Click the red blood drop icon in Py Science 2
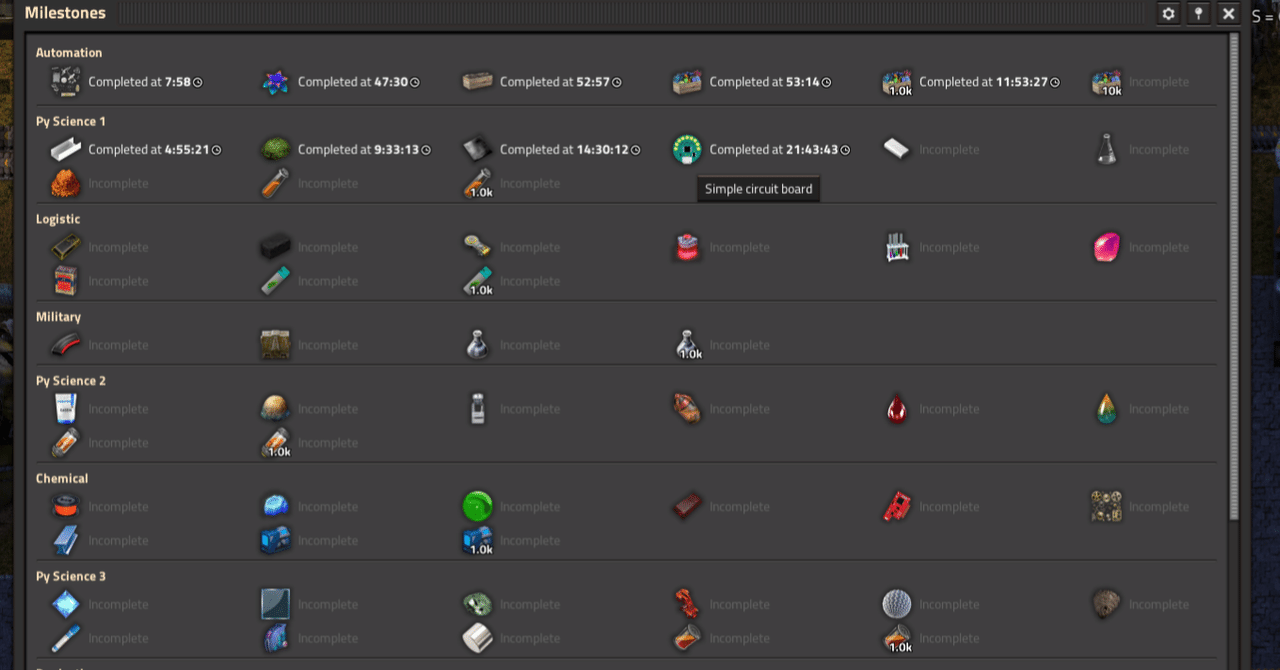1280x670 pixels. (897, 409)
